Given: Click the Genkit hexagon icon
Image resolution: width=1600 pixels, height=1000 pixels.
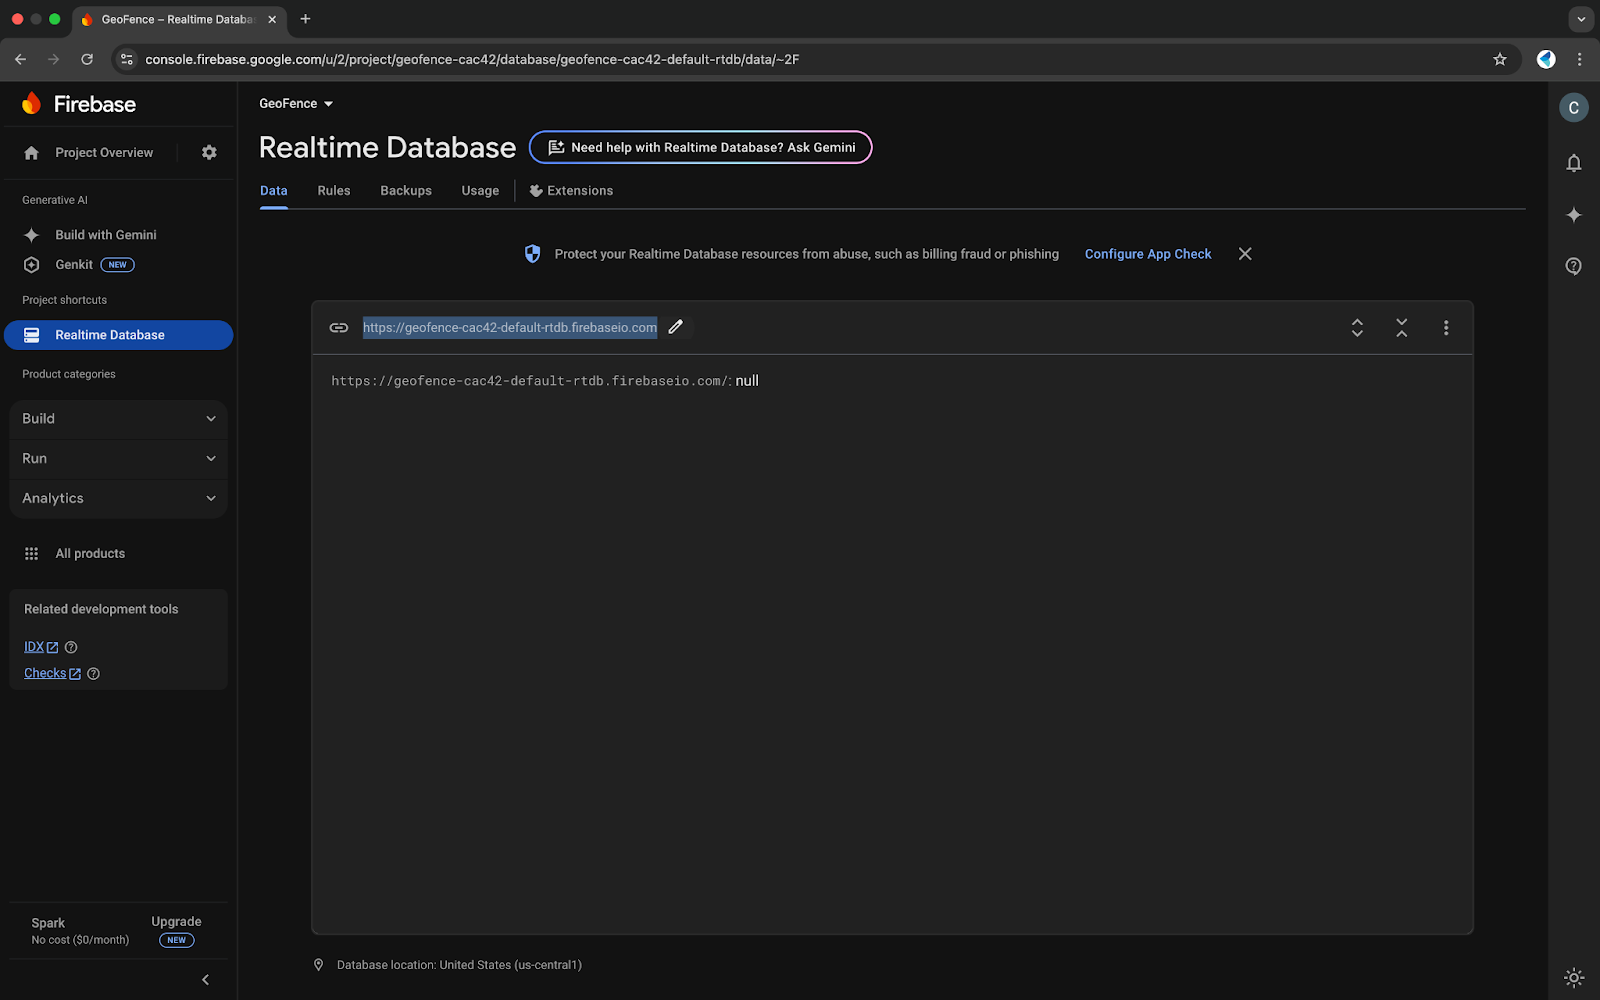Looking at the screenshot, I should [31, 265].
